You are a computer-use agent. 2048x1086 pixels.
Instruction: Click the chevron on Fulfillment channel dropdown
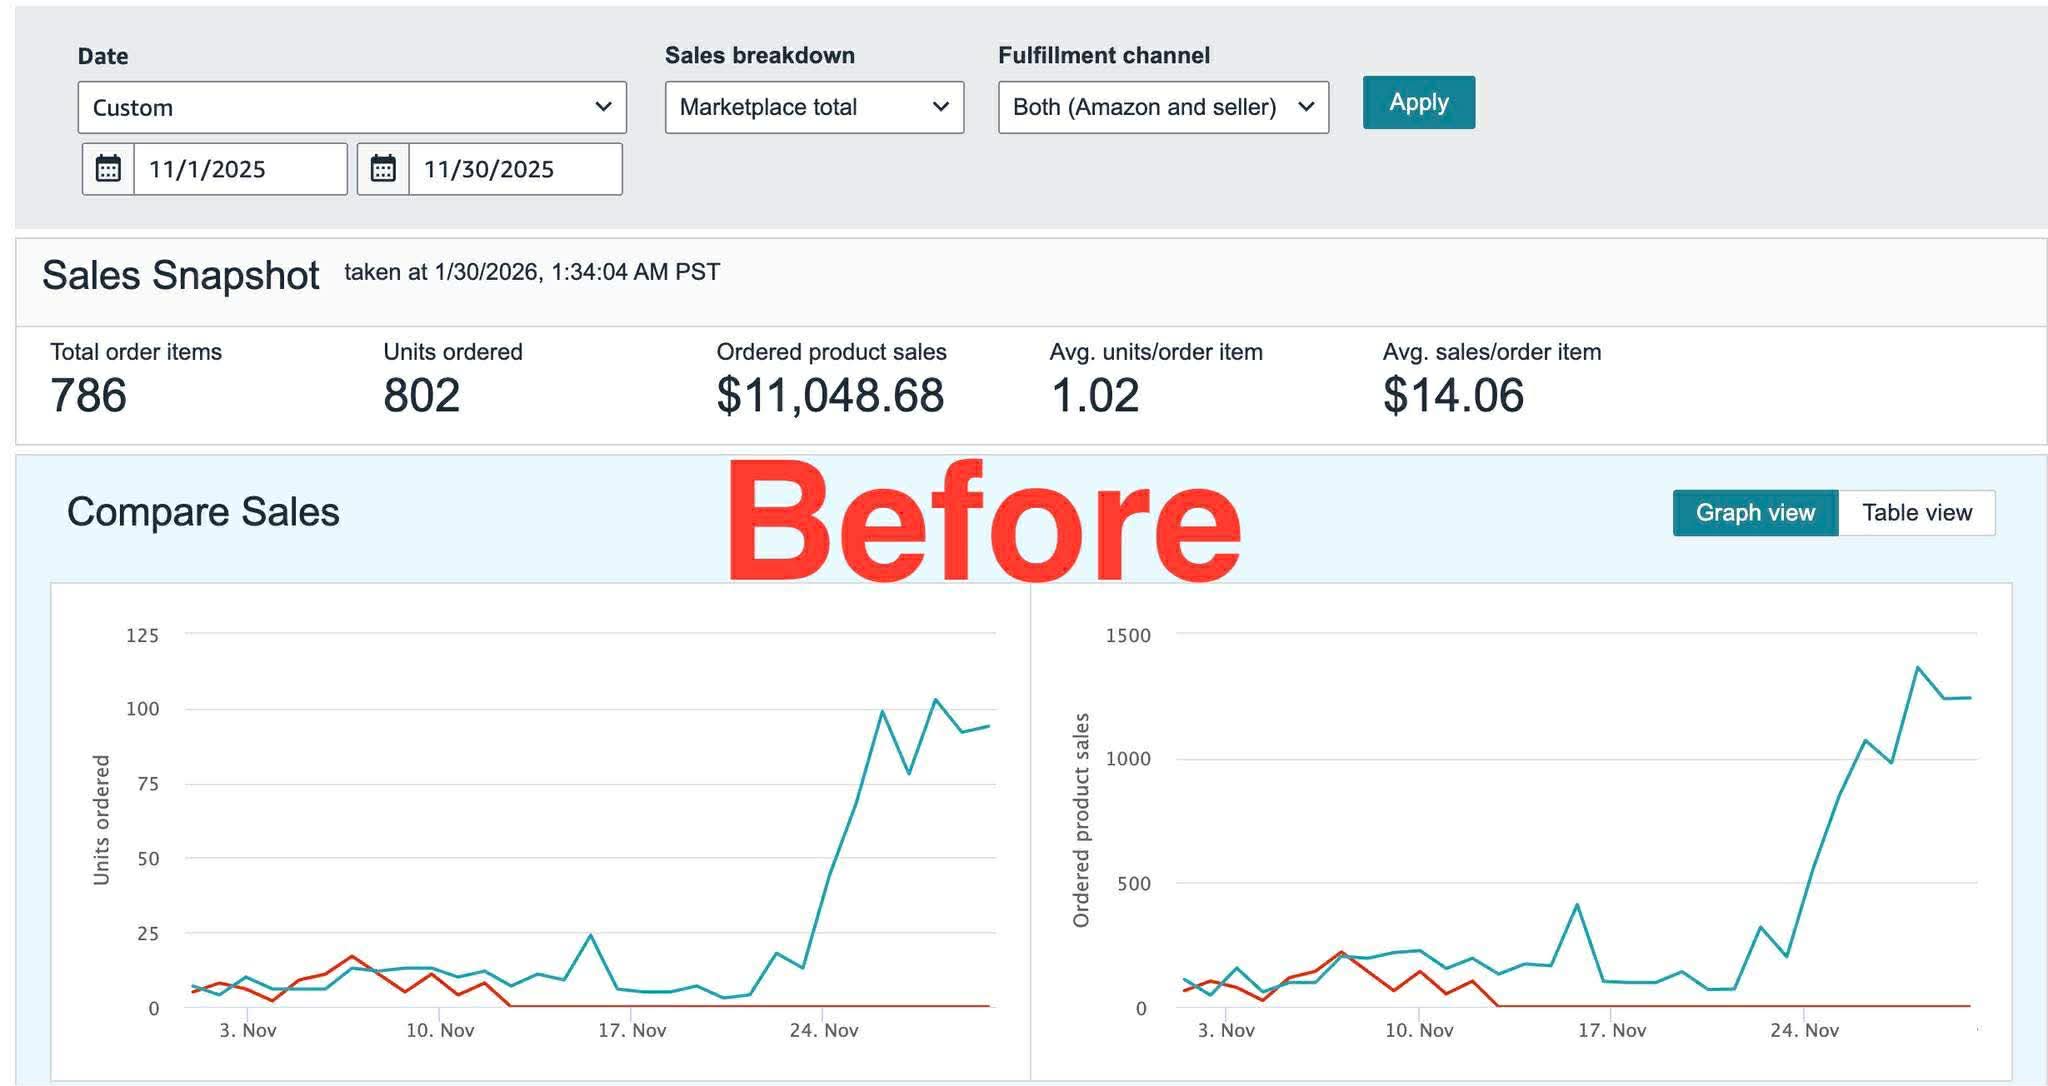1306,106
